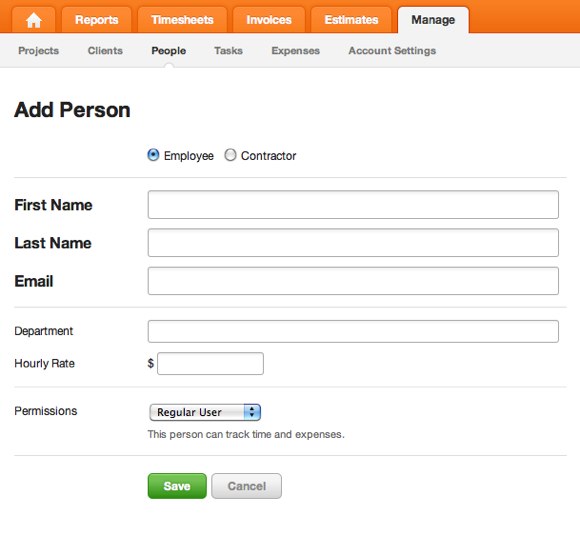Focus the Last Name field
Viewport: 580px width, 536px height.
click(x=353, y=243)
